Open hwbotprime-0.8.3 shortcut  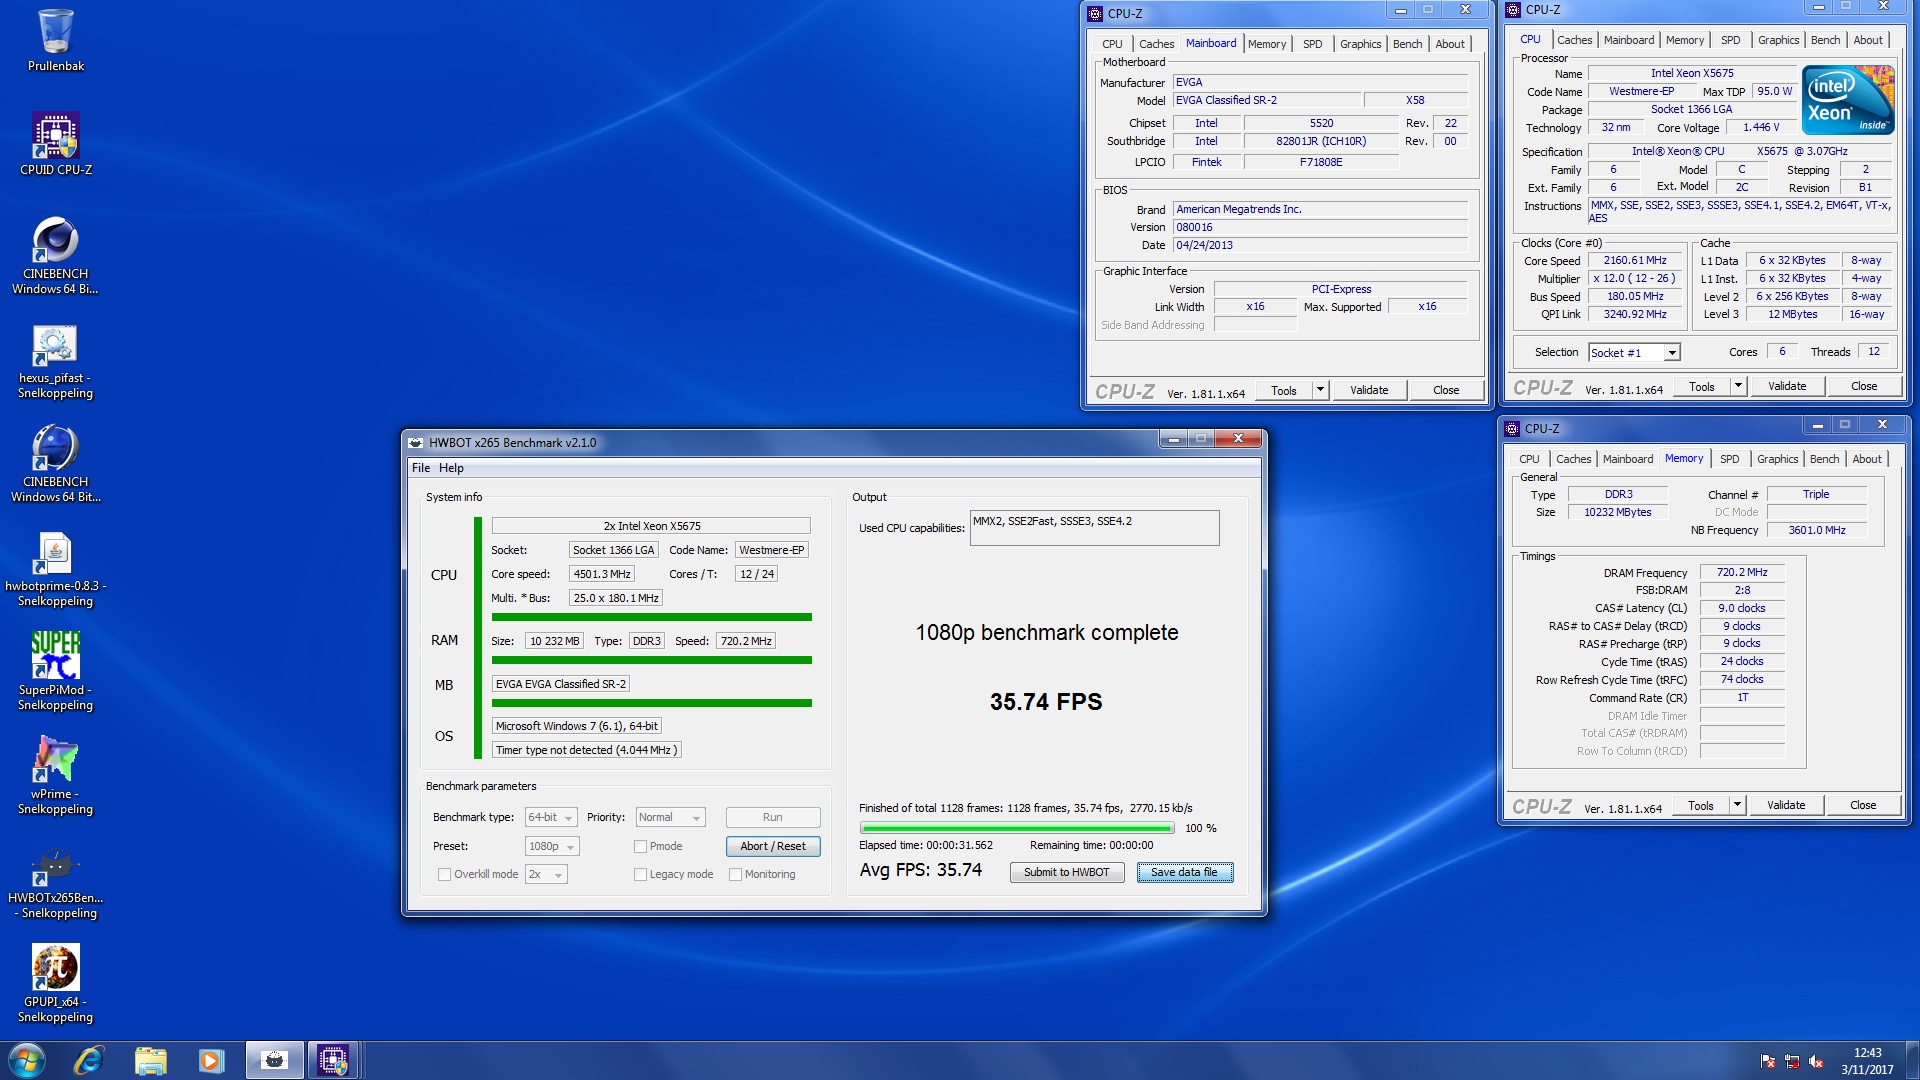[55, 569]
